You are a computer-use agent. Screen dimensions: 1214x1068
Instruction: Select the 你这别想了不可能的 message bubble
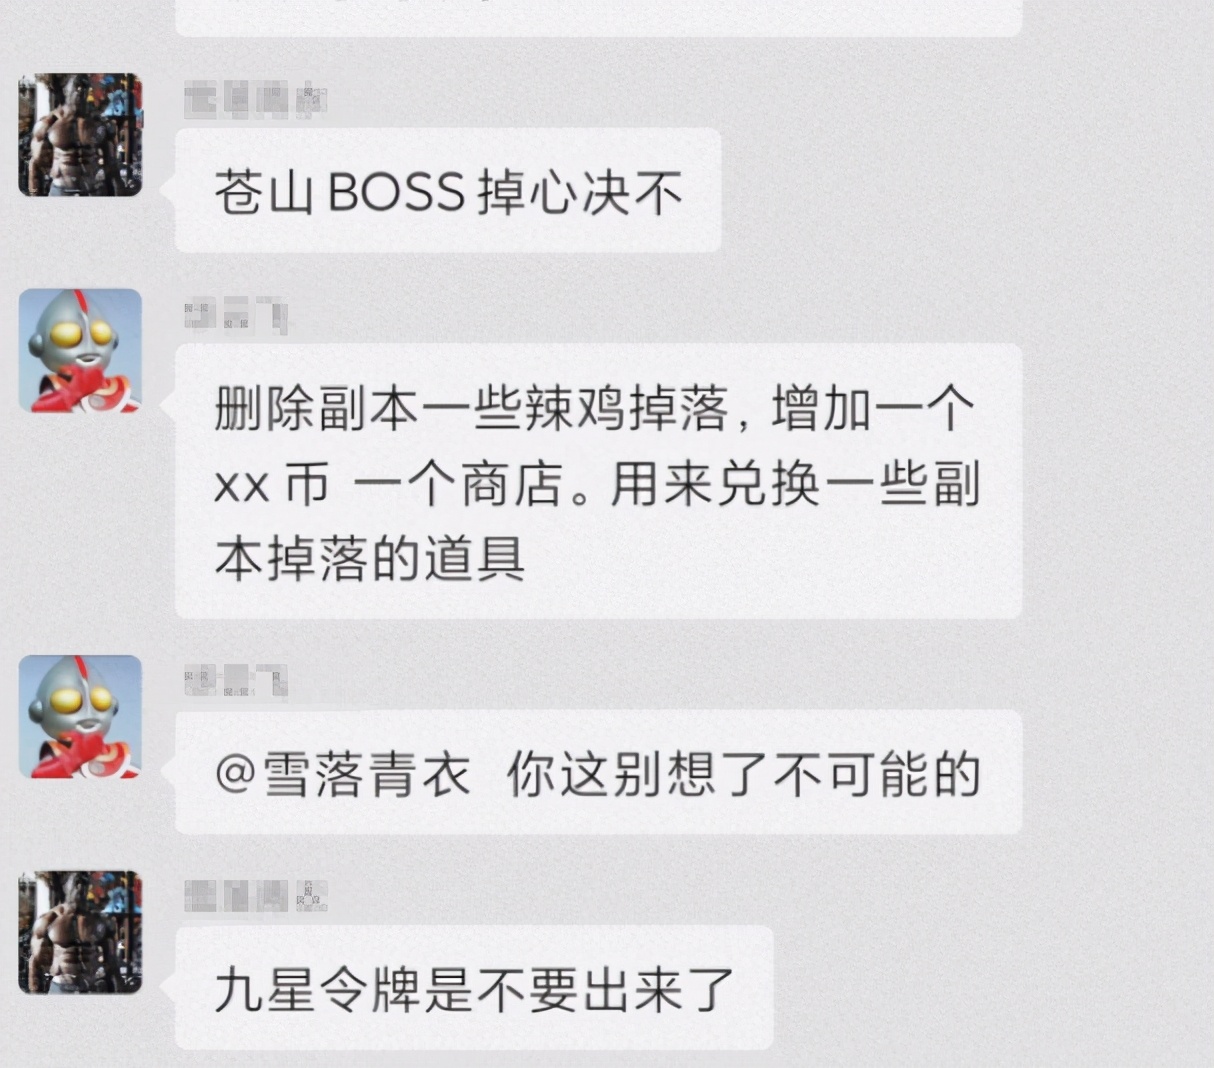click(598, 772)
